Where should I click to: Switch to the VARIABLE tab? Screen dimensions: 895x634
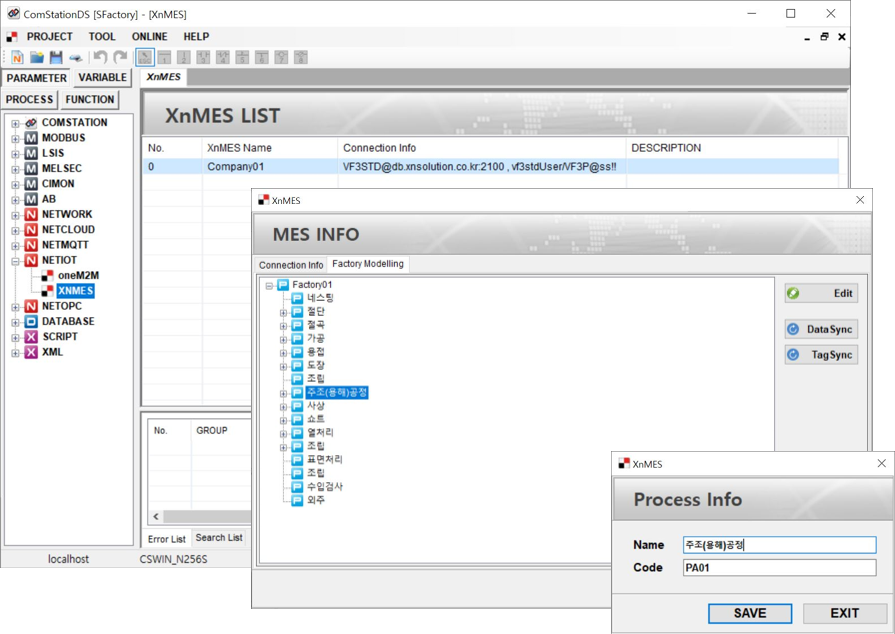(102, 78)
